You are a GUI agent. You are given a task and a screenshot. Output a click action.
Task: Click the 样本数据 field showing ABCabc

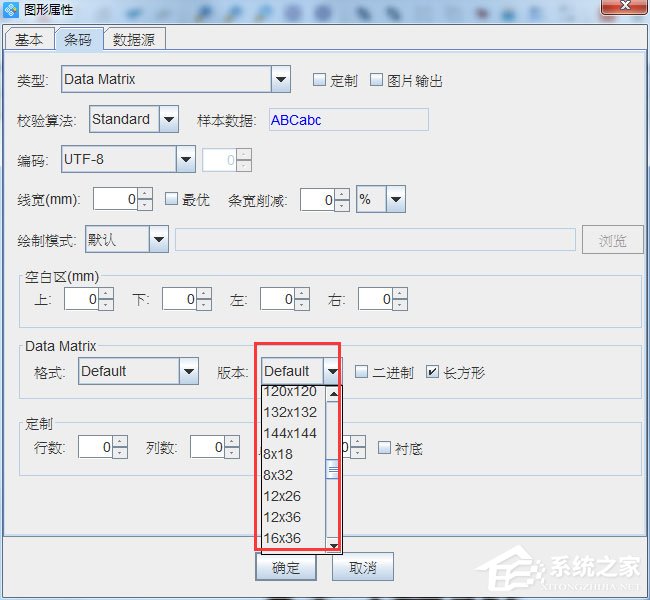click(349, 120)
